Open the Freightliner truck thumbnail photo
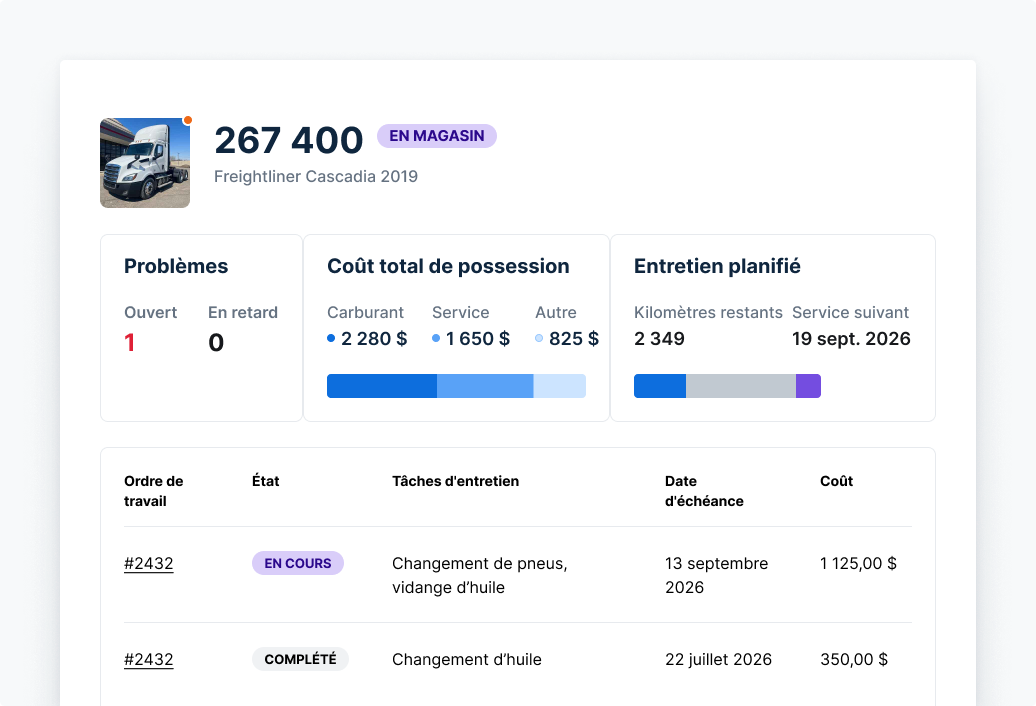1036x706 pixels. pyautogui.click(x=145, y=162)
